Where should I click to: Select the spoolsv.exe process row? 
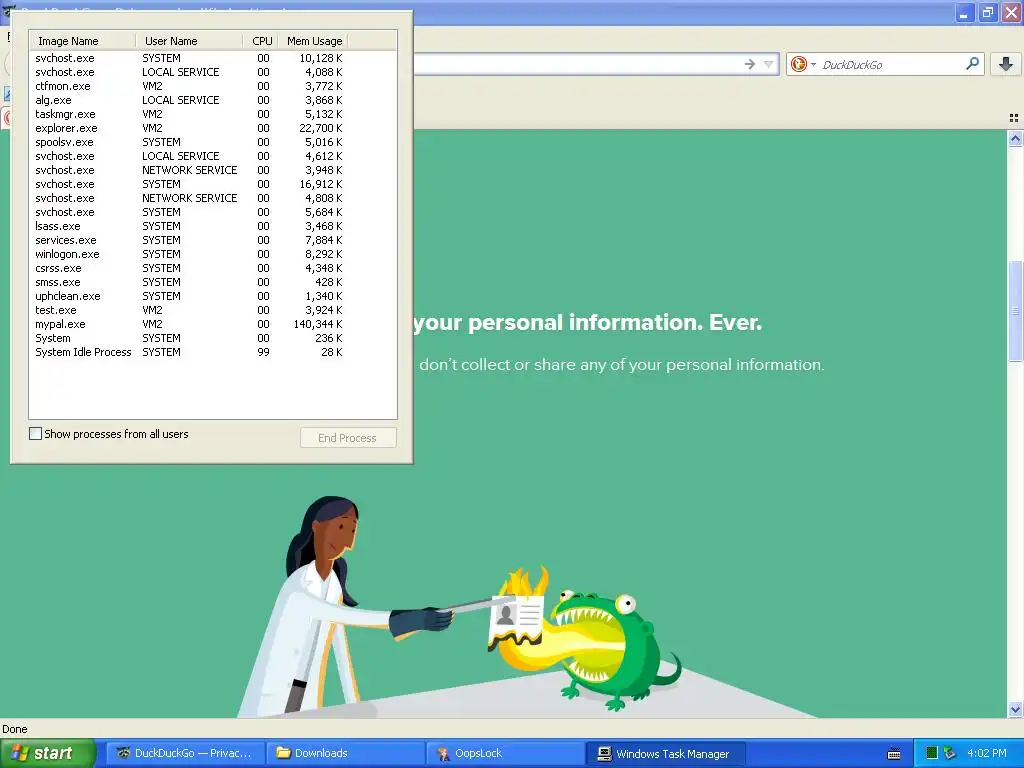coord(189,142)
